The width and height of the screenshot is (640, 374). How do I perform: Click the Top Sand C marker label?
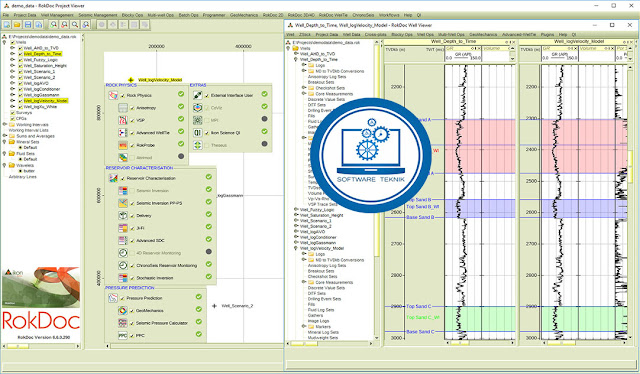tap(419, 306)
